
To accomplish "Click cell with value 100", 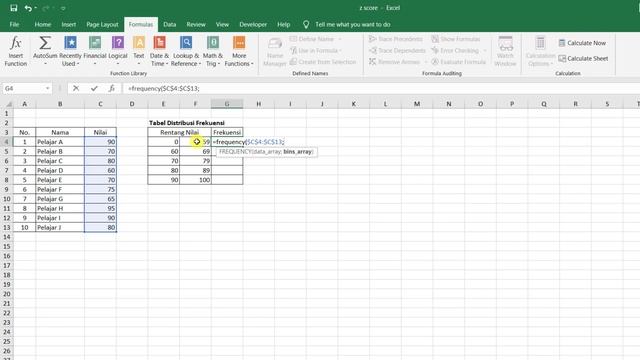I will pyautogui.click(x=195, y=180).
